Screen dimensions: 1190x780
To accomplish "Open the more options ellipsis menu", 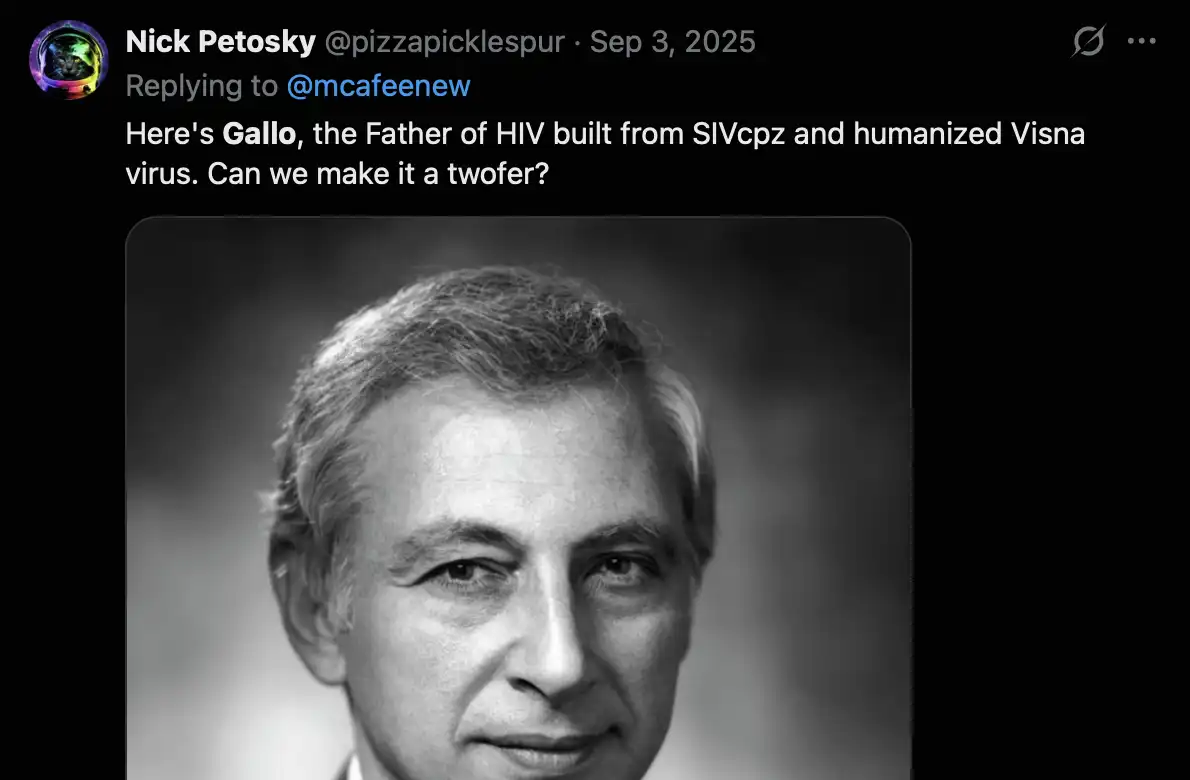I will tap(1141, 42).
